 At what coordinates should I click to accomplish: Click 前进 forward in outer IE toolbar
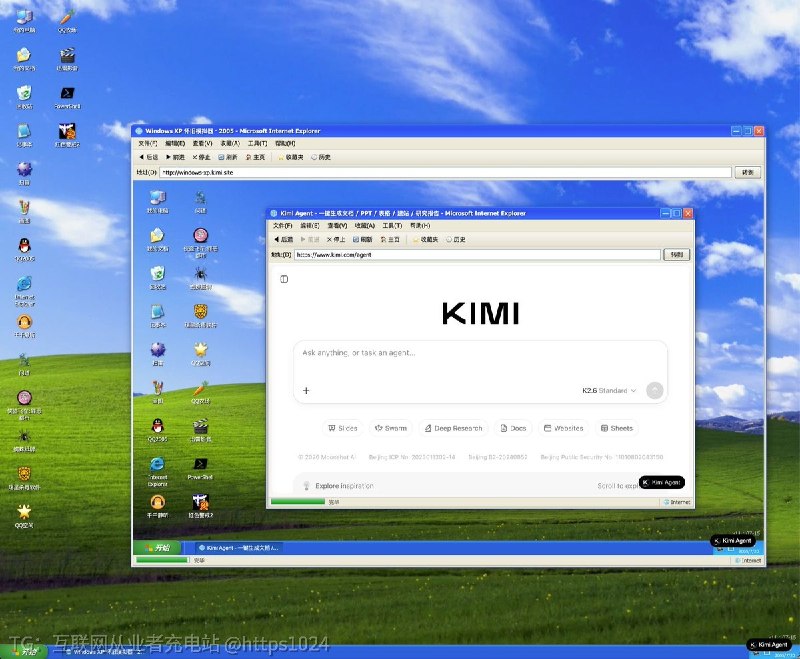click(x=175, y=157)
